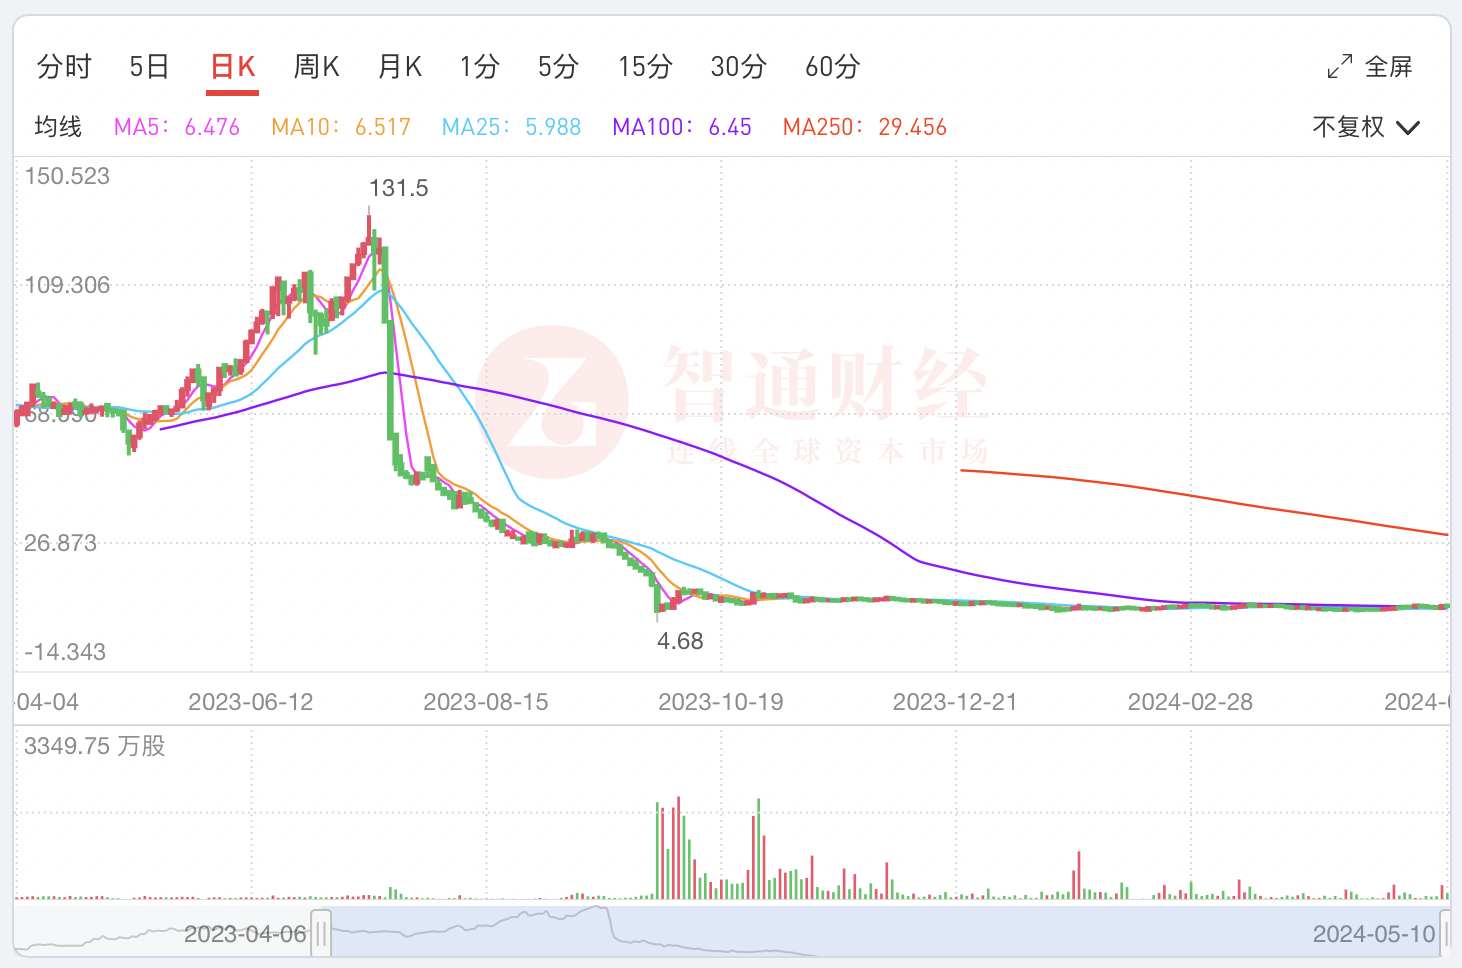This screenshot has height=968, width=1462.
Task: Switch to the 30分 interval
Action: [x=739, y=67]
